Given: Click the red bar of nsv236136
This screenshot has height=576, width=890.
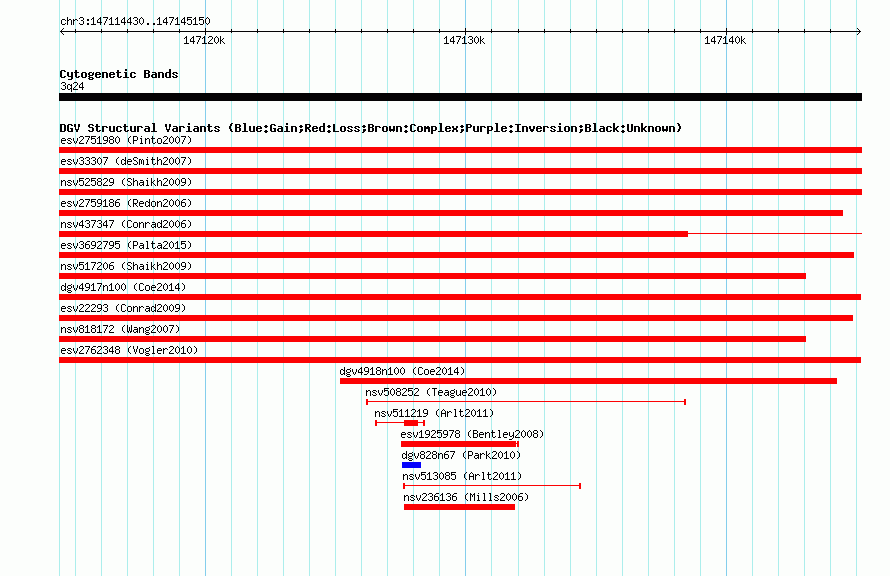Looking at the screenshot, I should click(x=459, y=507).
